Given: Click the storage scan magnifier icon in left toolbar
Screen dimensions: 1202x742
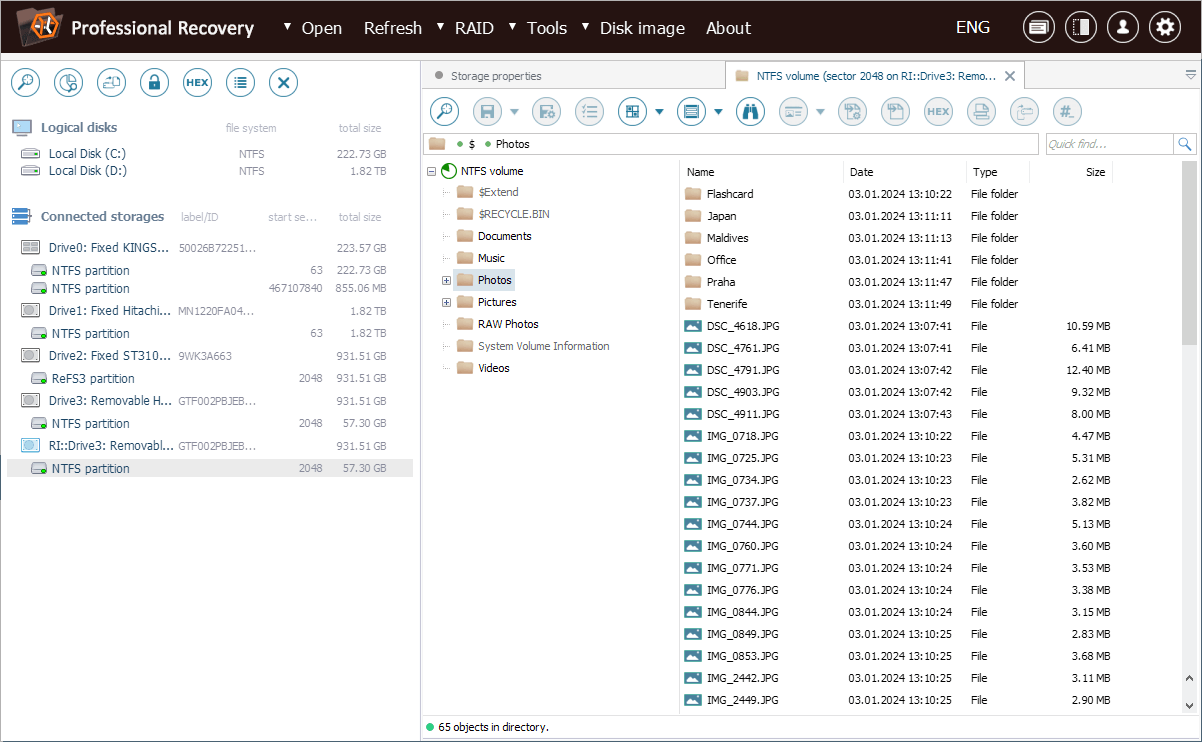Looking at the screenshot, I should (x=25, y=83).
